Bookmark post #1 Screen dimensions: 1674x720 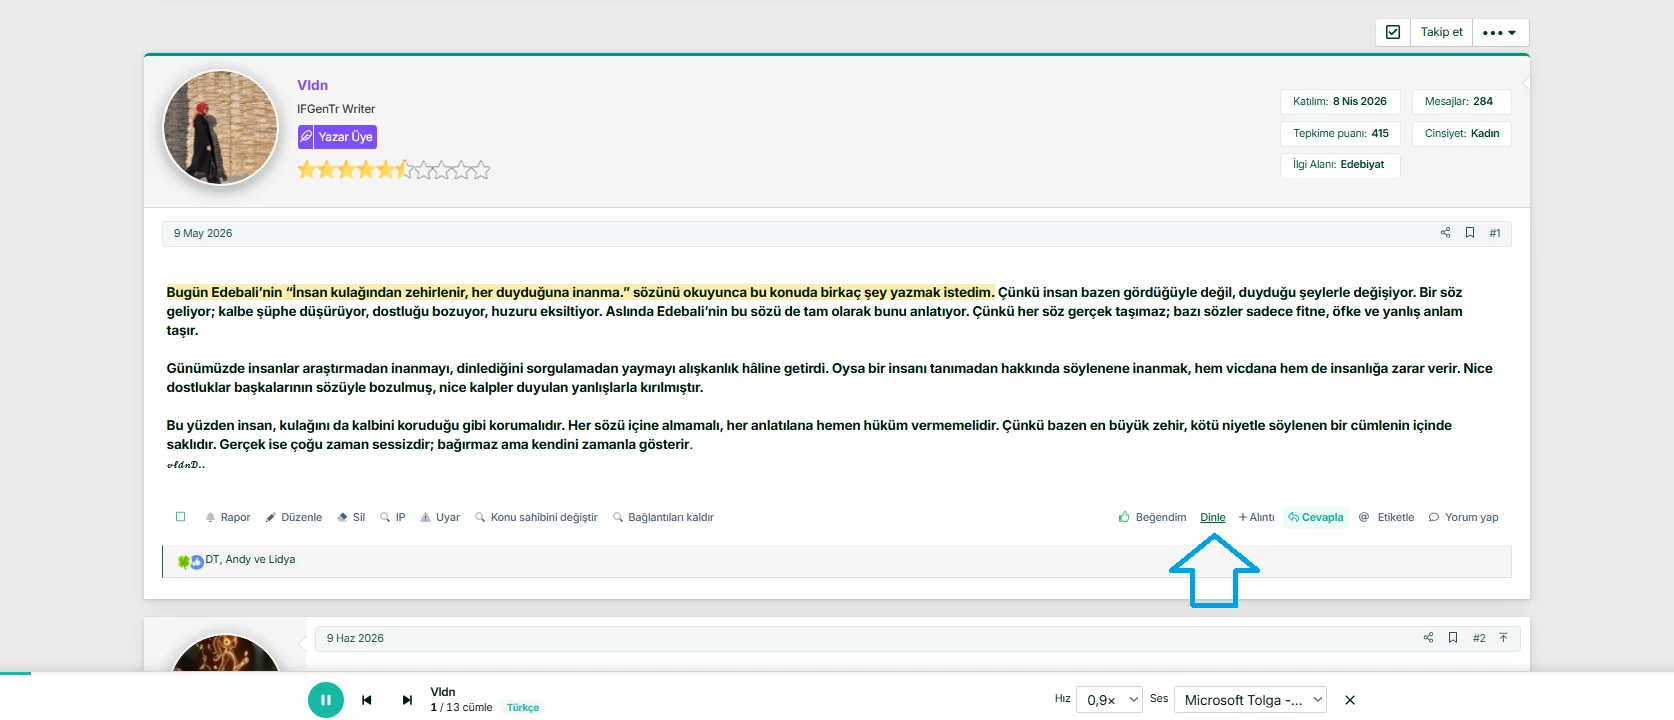1470,233
